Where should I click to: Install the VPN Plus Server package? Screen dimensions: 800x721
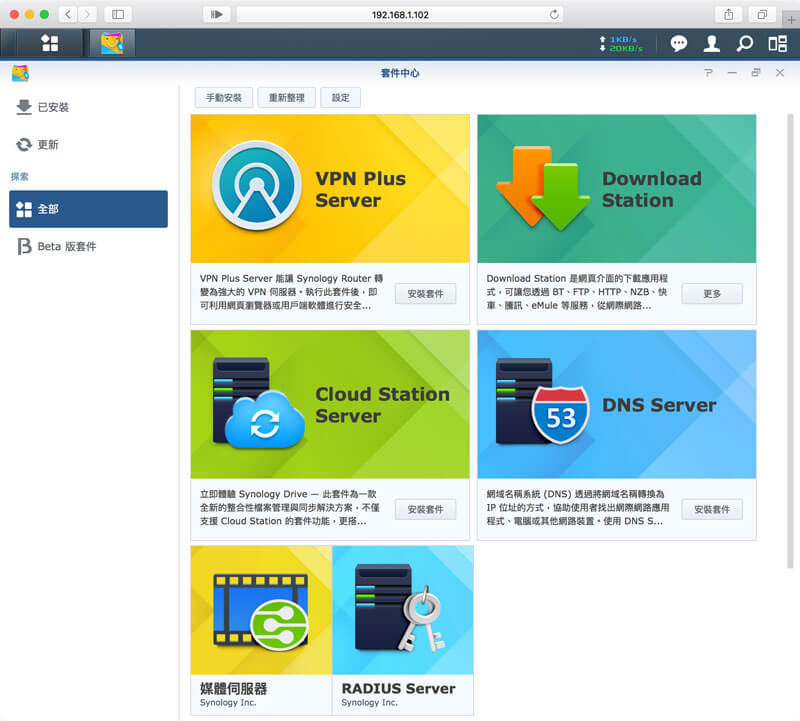click(x=425, y=294)
